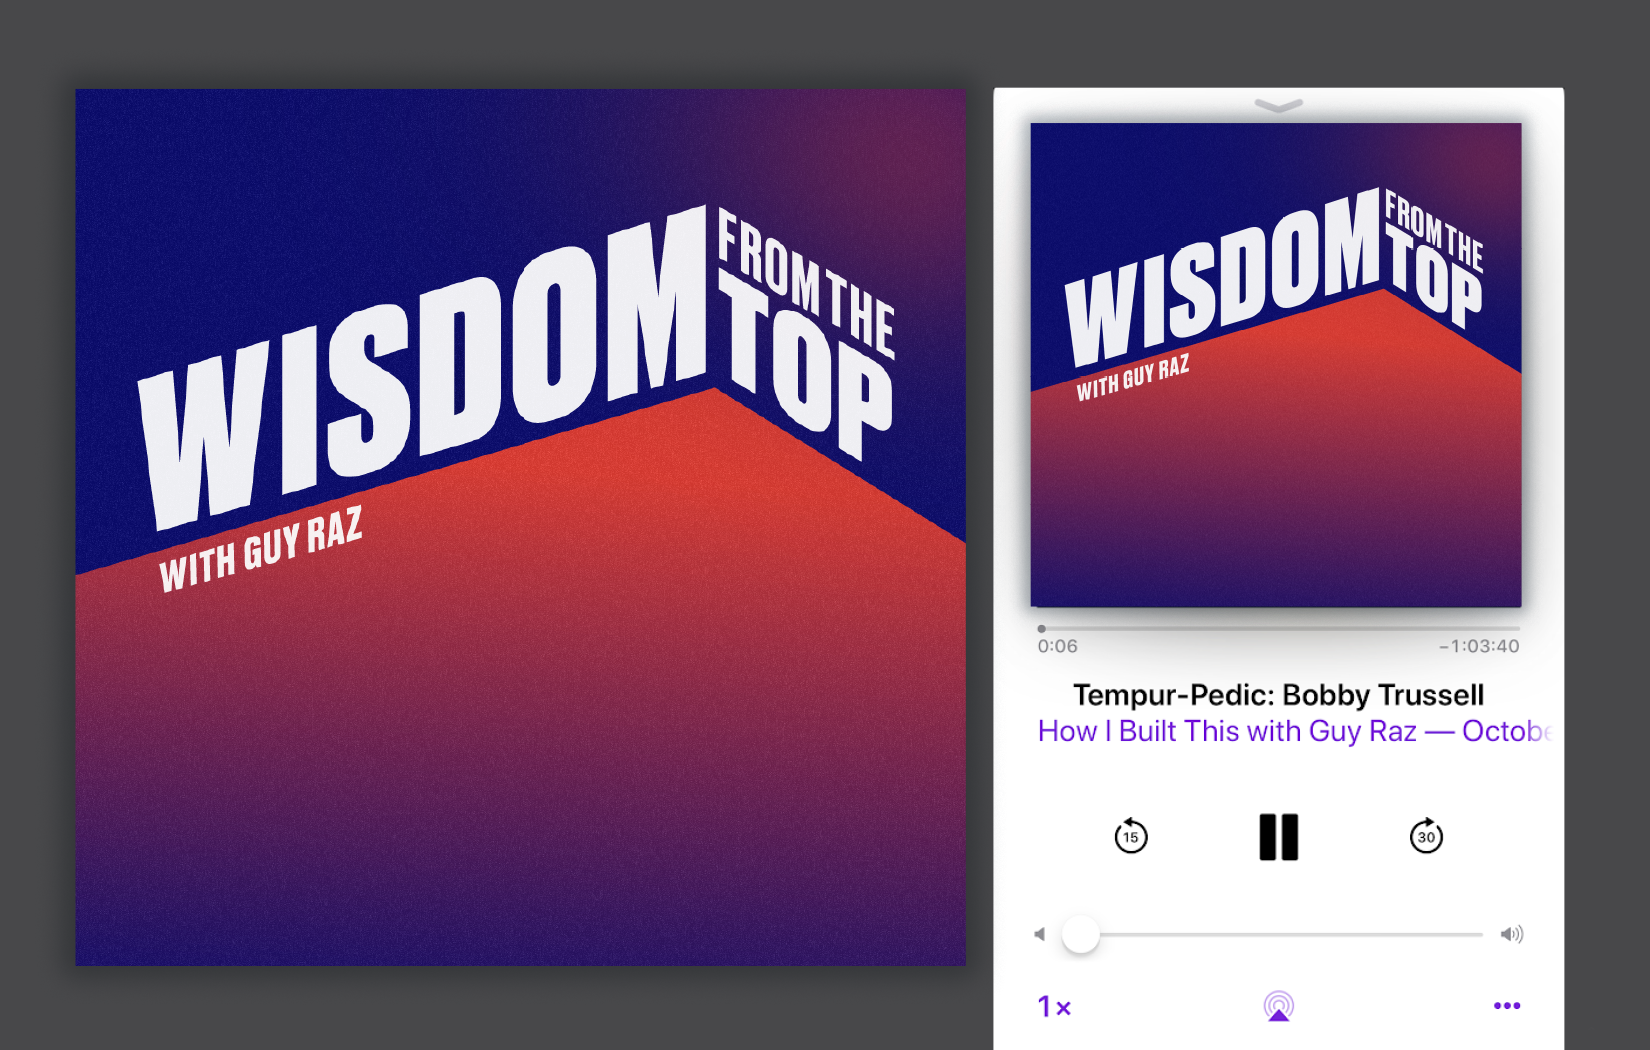
Task: Click the large Wisdom From The Top artwork
Action: tap(520, 527)
